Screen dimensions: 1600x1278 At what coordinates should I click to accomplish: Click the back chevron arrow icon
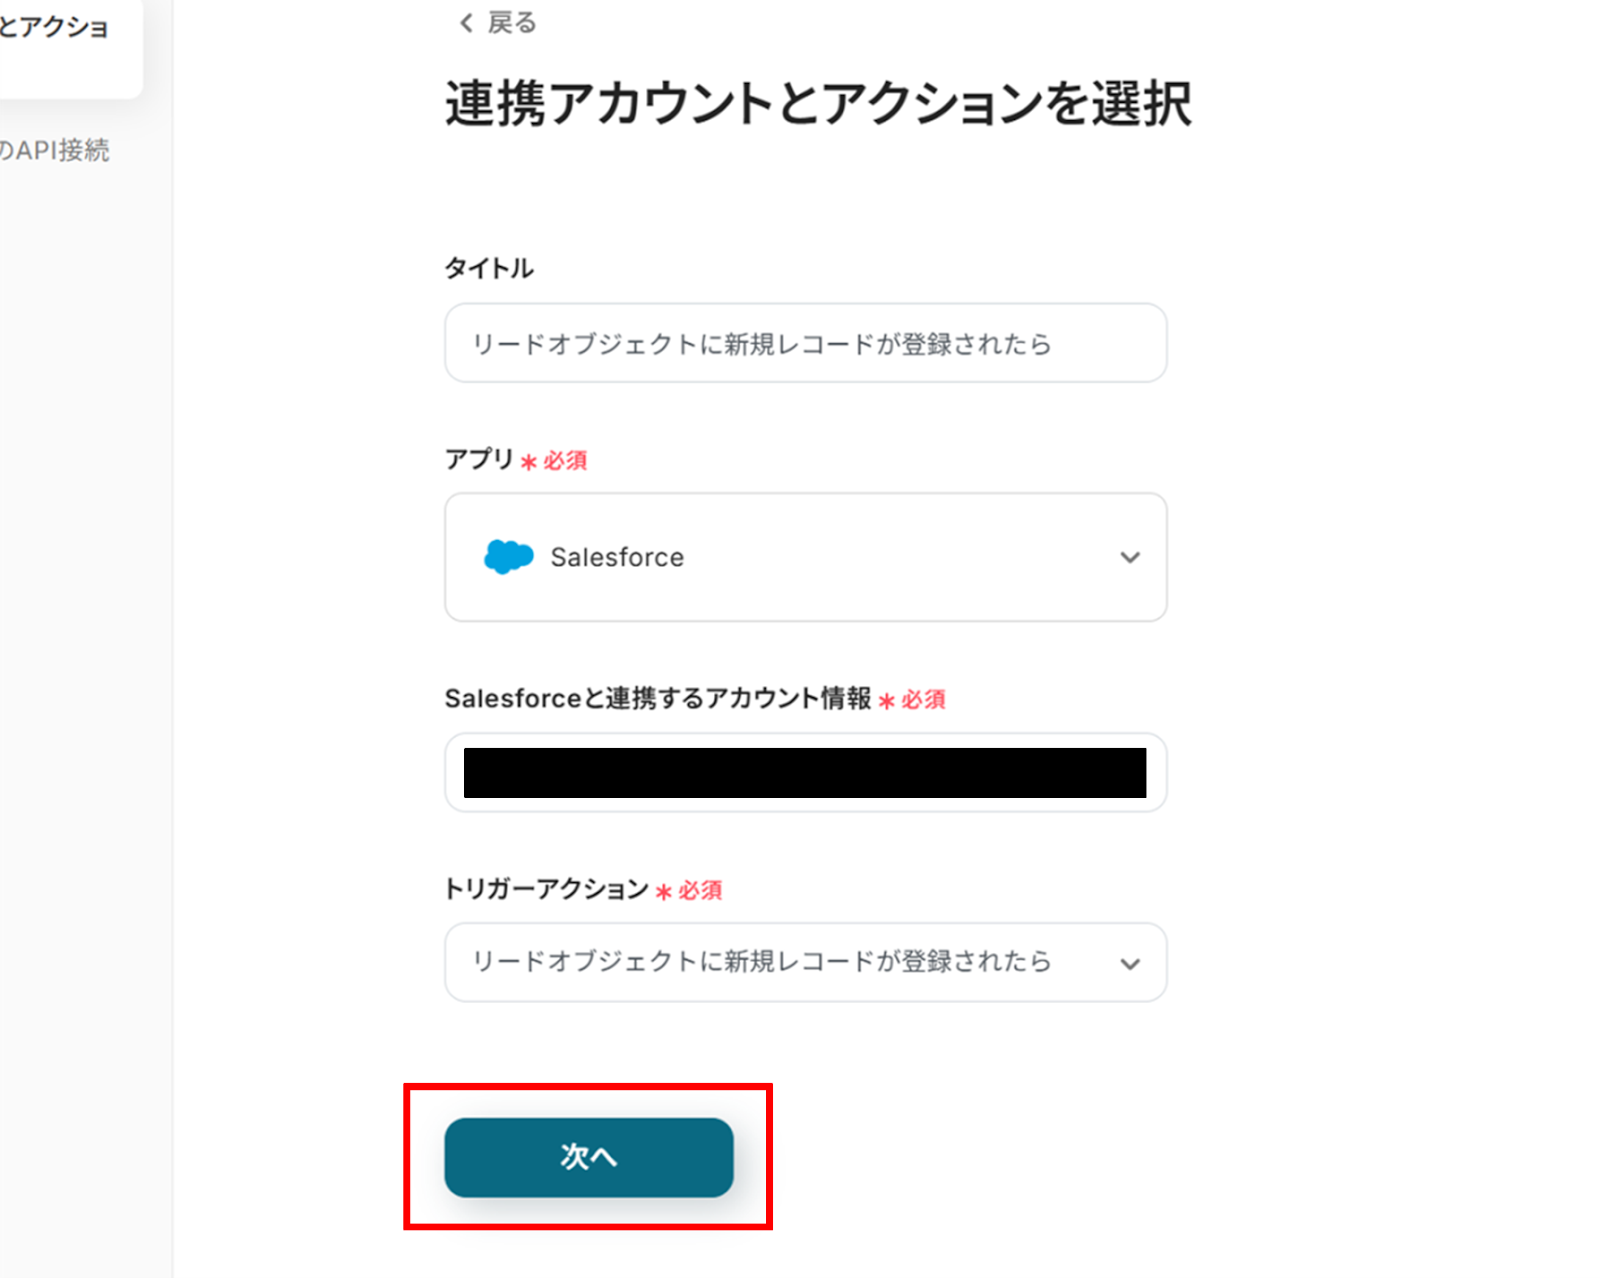(x=466, y=23)
